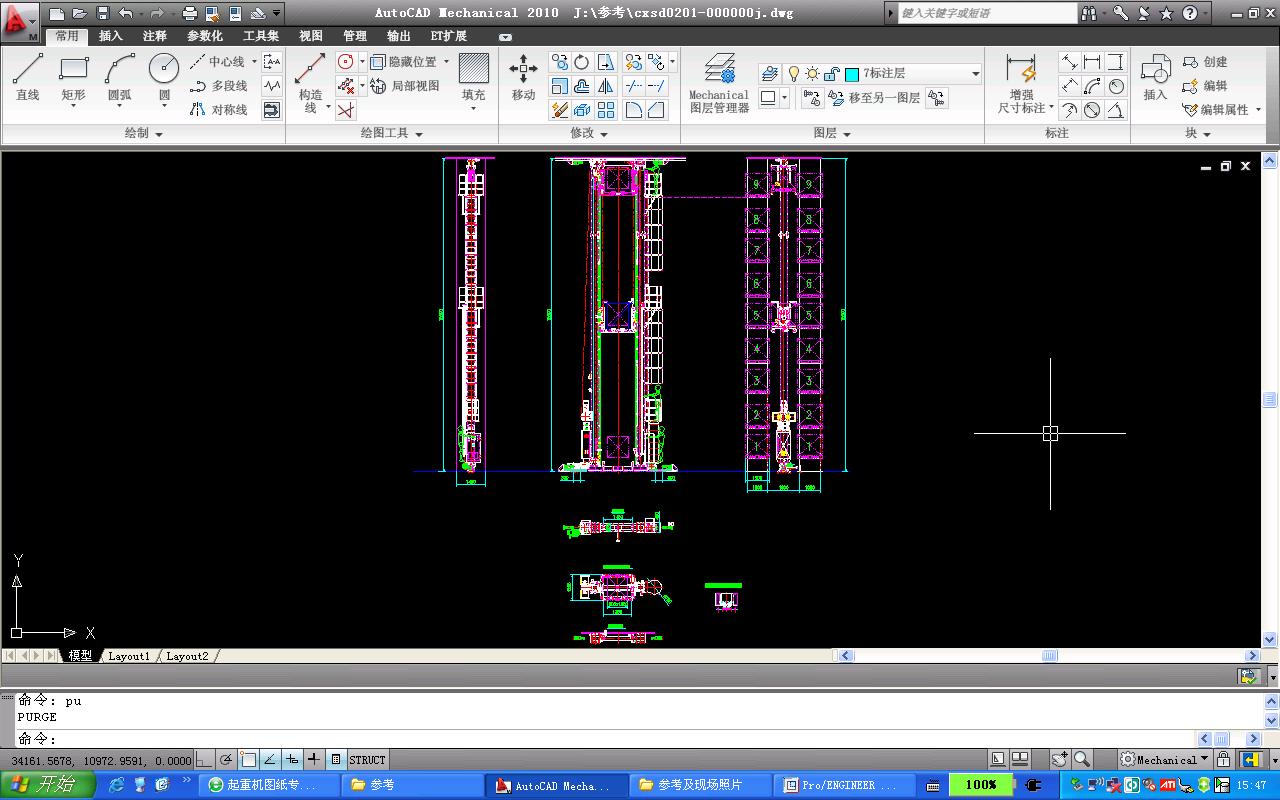This screenshot has width=1280, height=800.
Task: Click the 创建 block button
Action: coord(1205,62)
